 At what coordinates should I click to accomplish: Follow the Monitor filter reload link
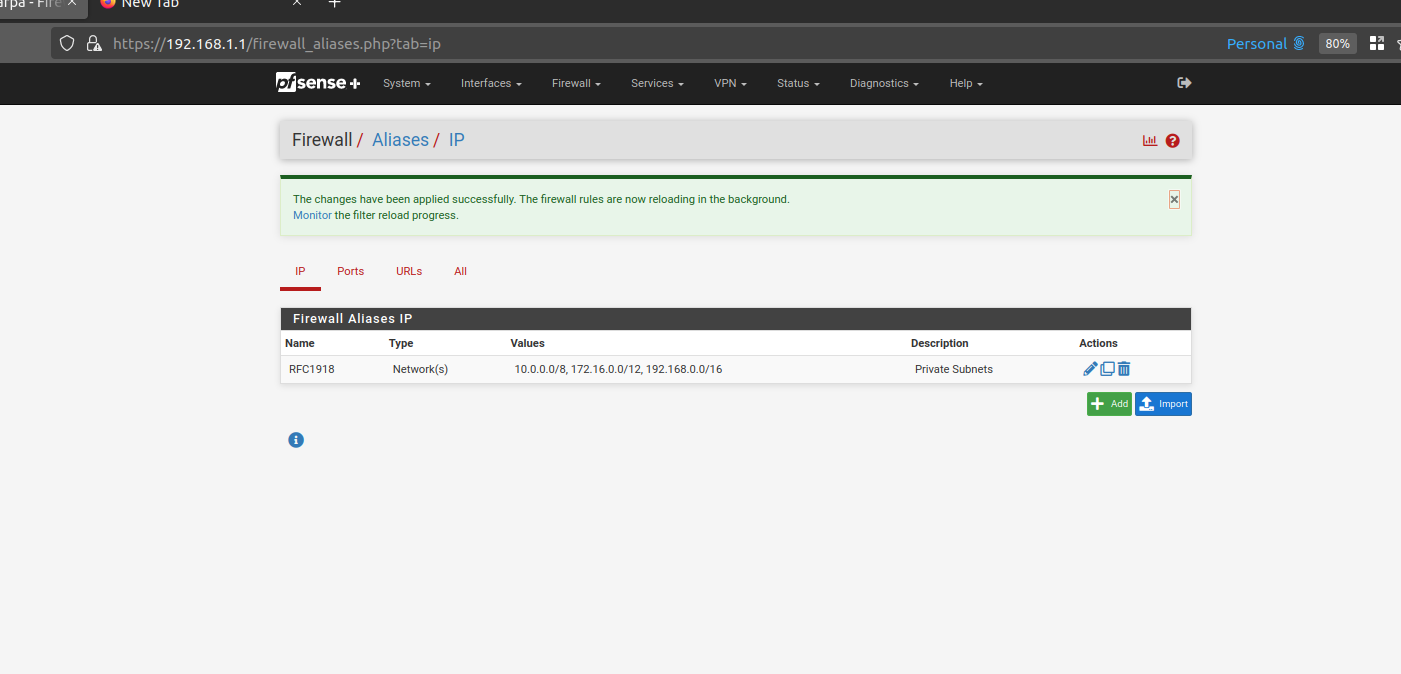pos(312,215)
